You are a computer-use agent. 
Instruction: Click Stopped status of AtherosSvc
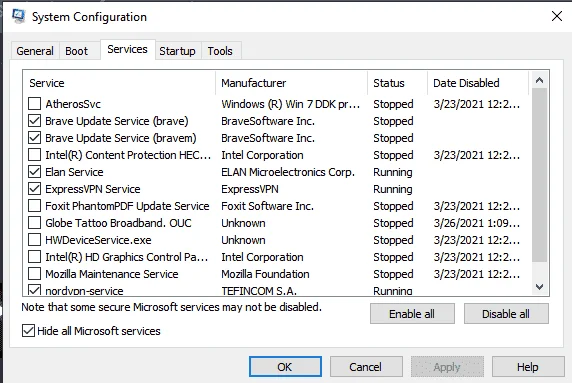393,104
